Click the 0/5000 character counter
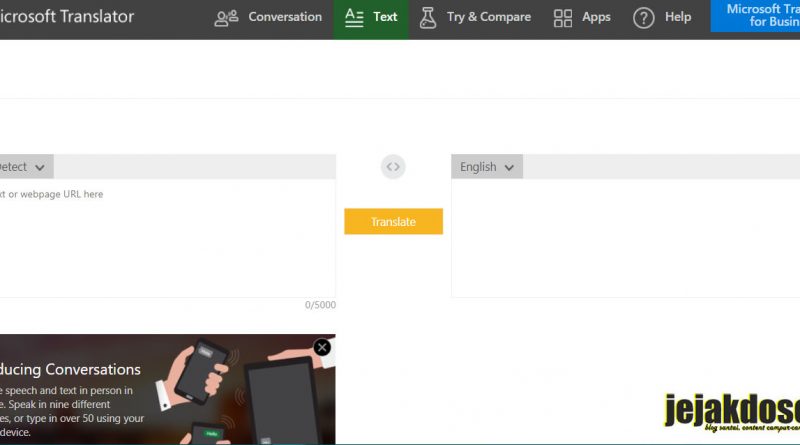Image resolution: width=800 pixels, height=445 pixels. click(x=320, y=305)
